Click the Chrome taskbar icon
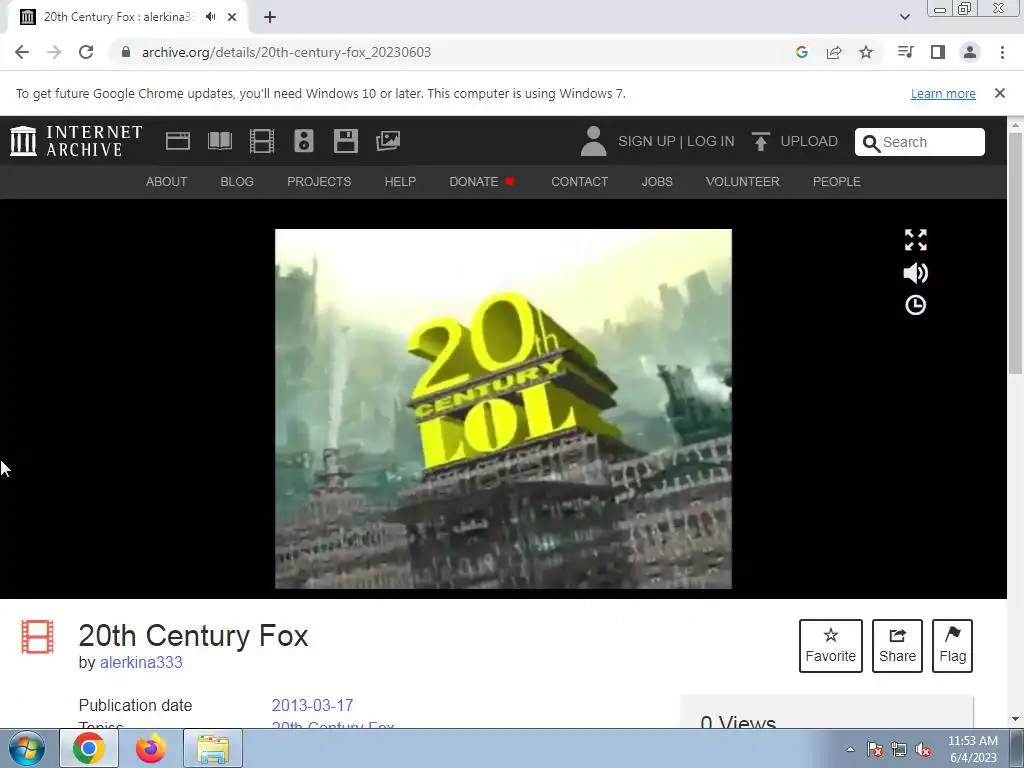 (89, 748)
